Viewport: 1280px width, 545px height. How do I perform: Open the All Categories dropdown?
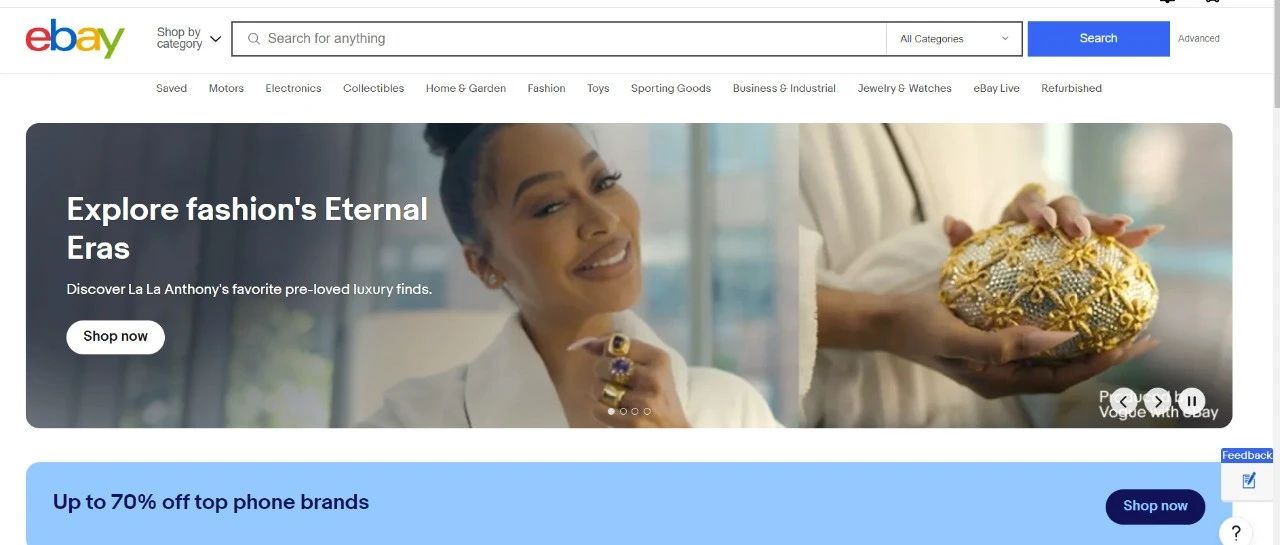point(954,39)
